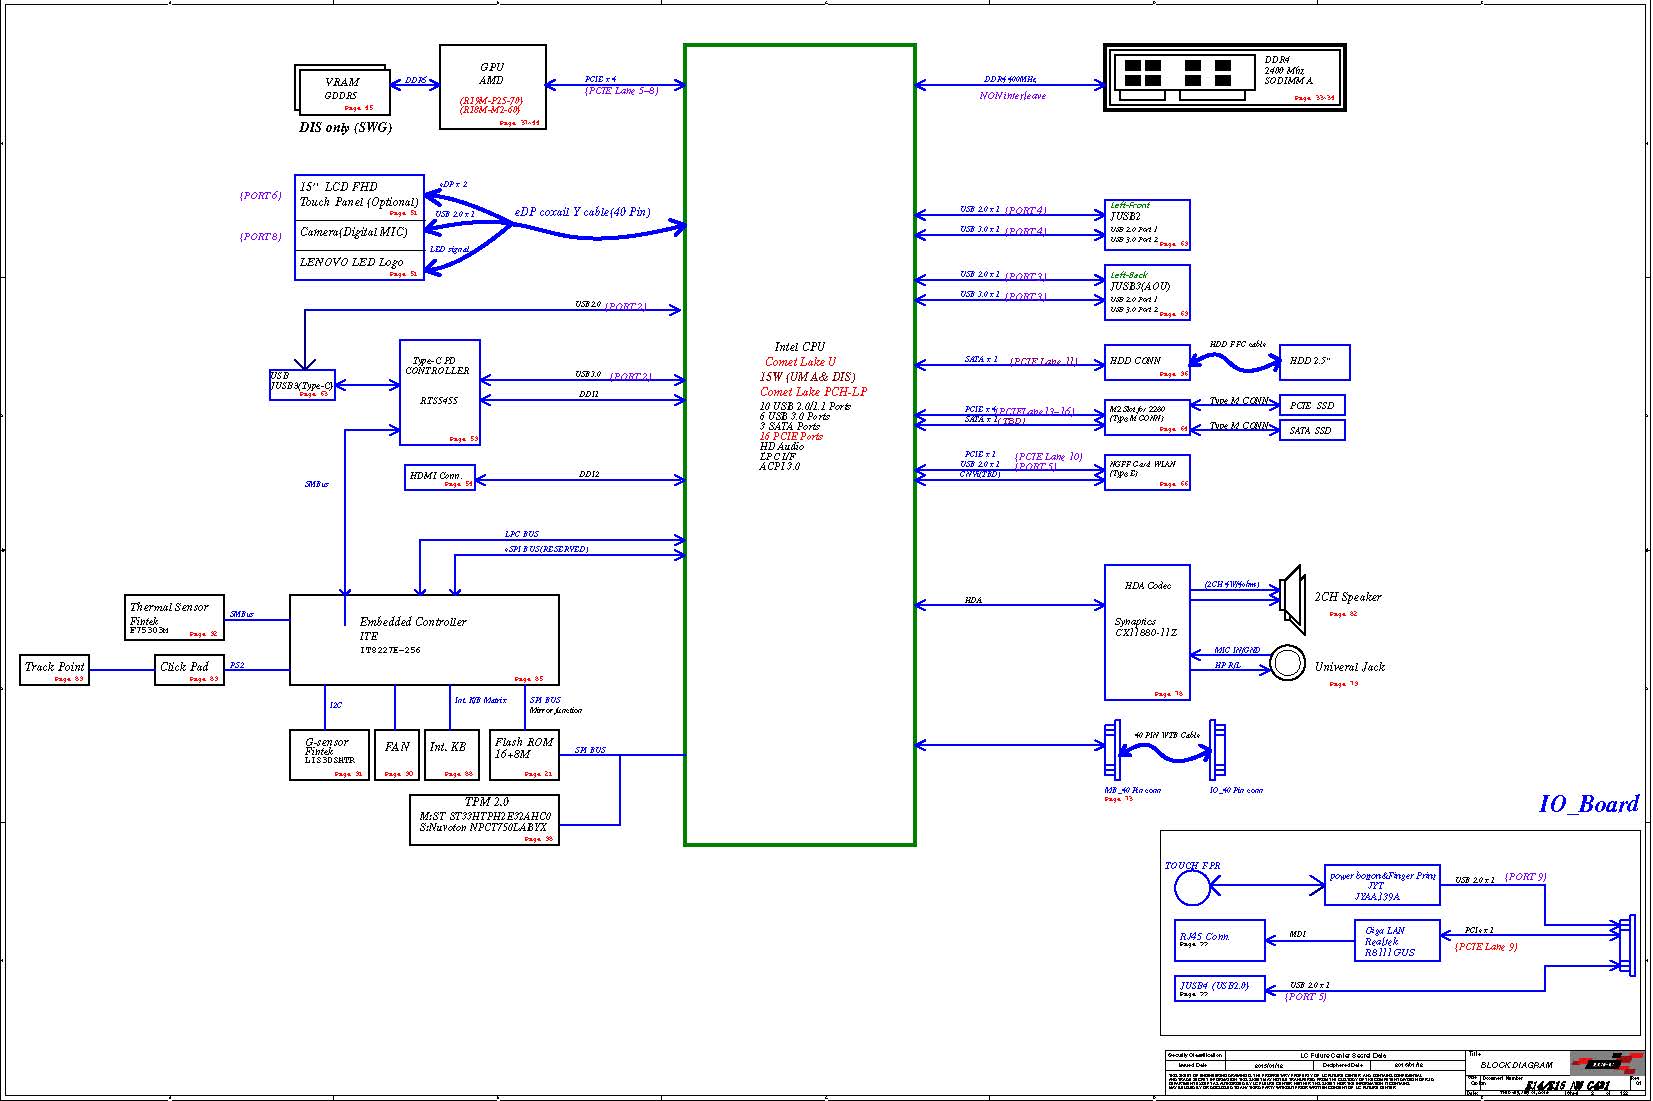Viewport: 1653px width, 1101px height.
Task: Click the 15" LCD FHD Touch Panel text
Action: pos(359,194)
